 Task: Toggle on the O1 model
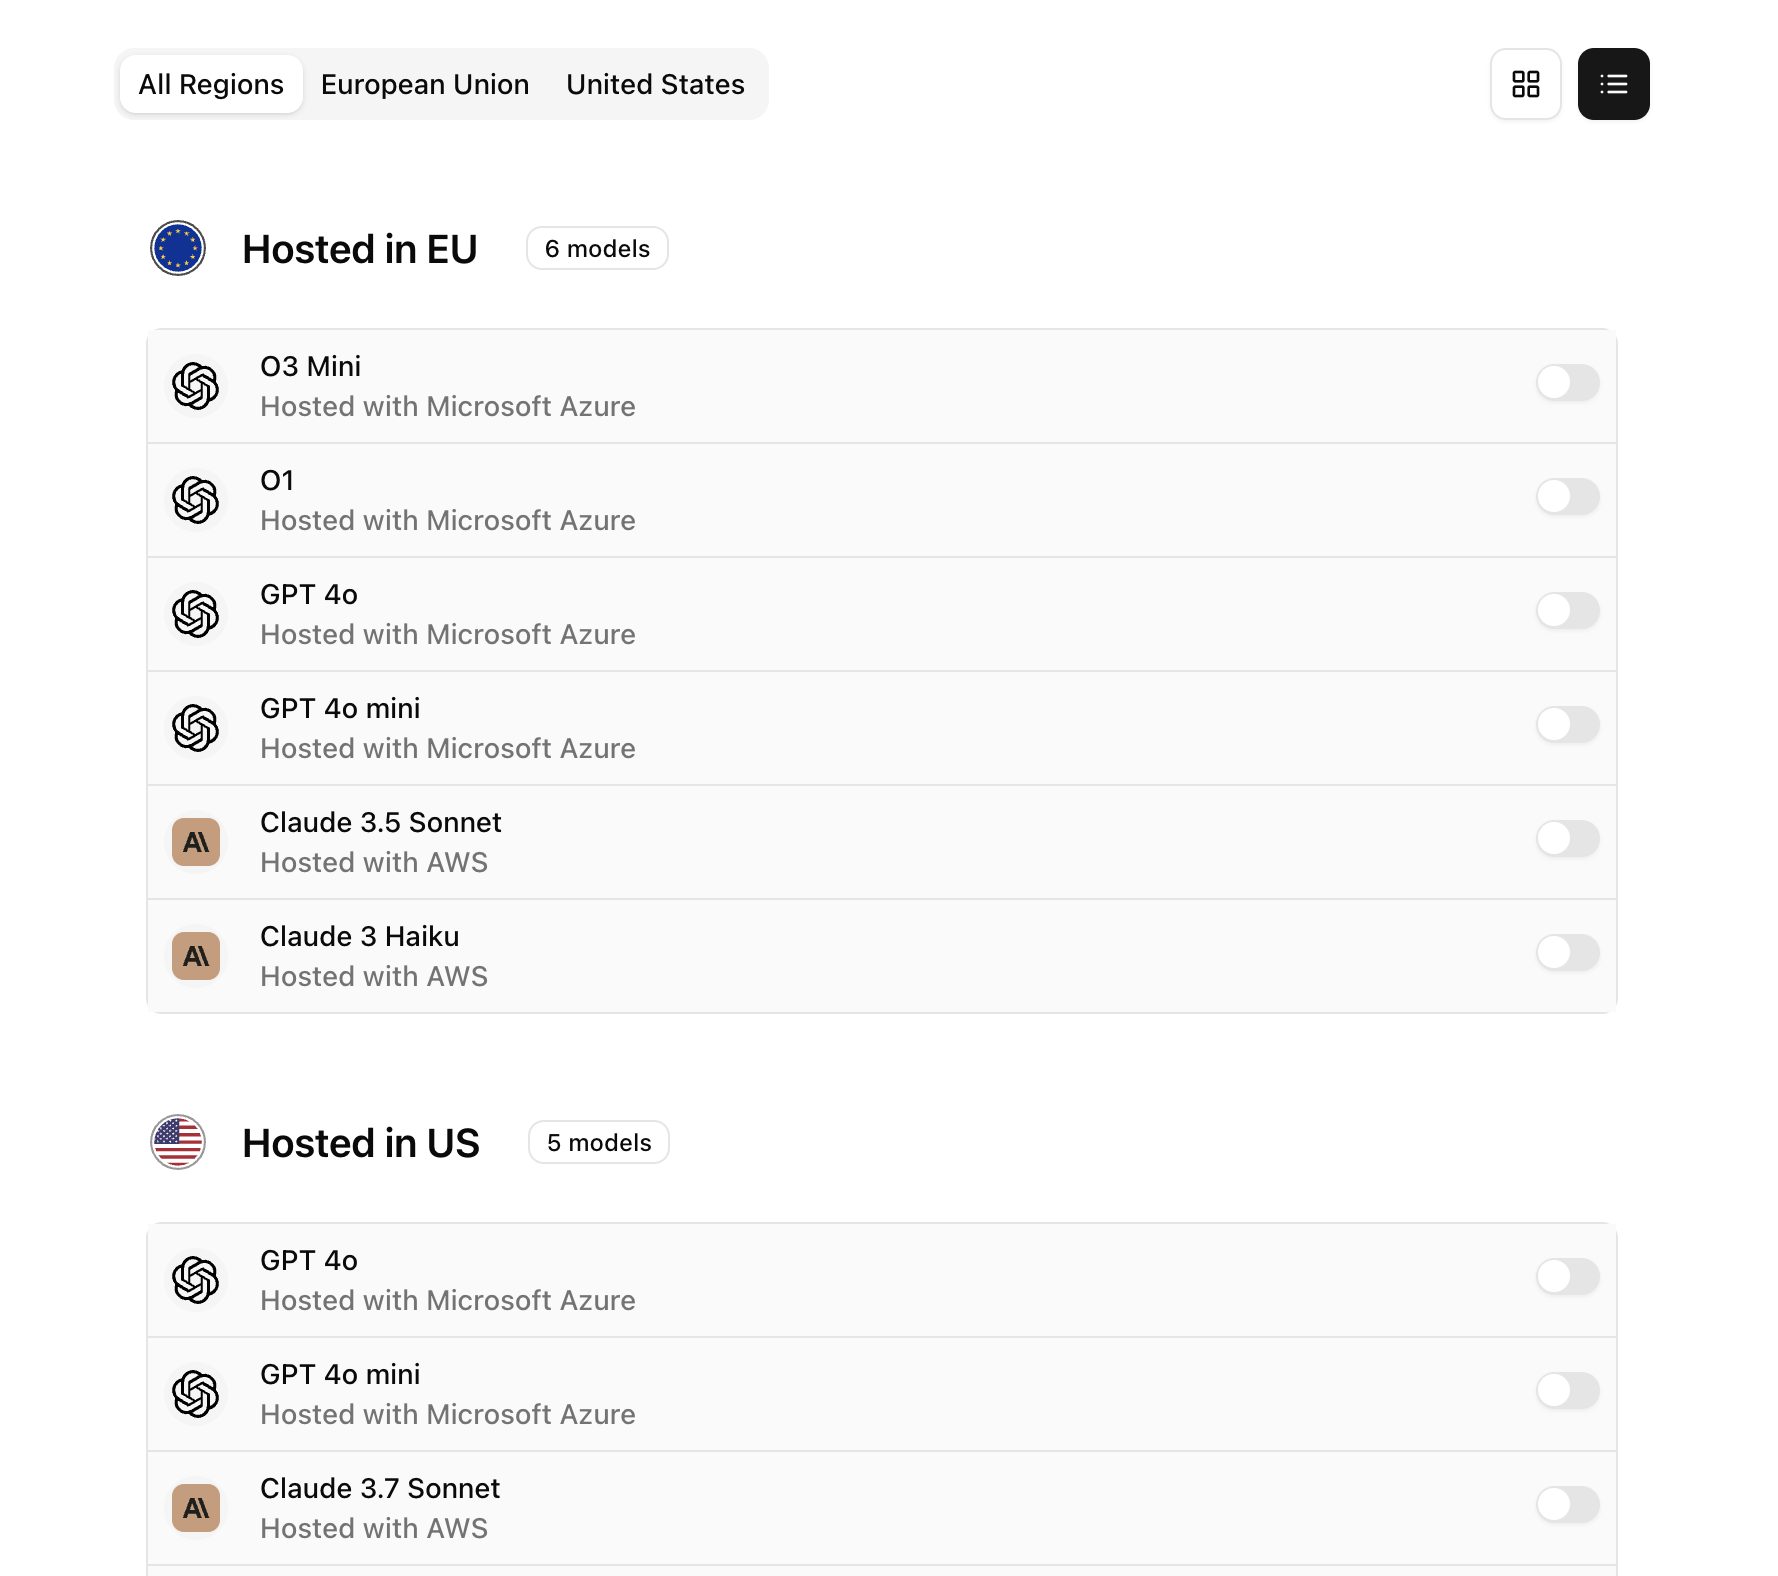(1567, 496)
